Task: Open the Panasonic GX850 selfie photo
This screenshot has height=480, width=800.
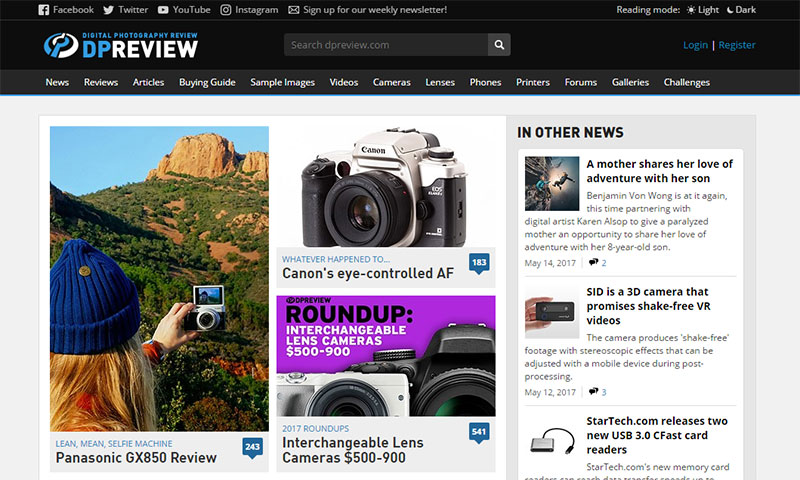Action: pyautogui.click(x=159, y=279)
